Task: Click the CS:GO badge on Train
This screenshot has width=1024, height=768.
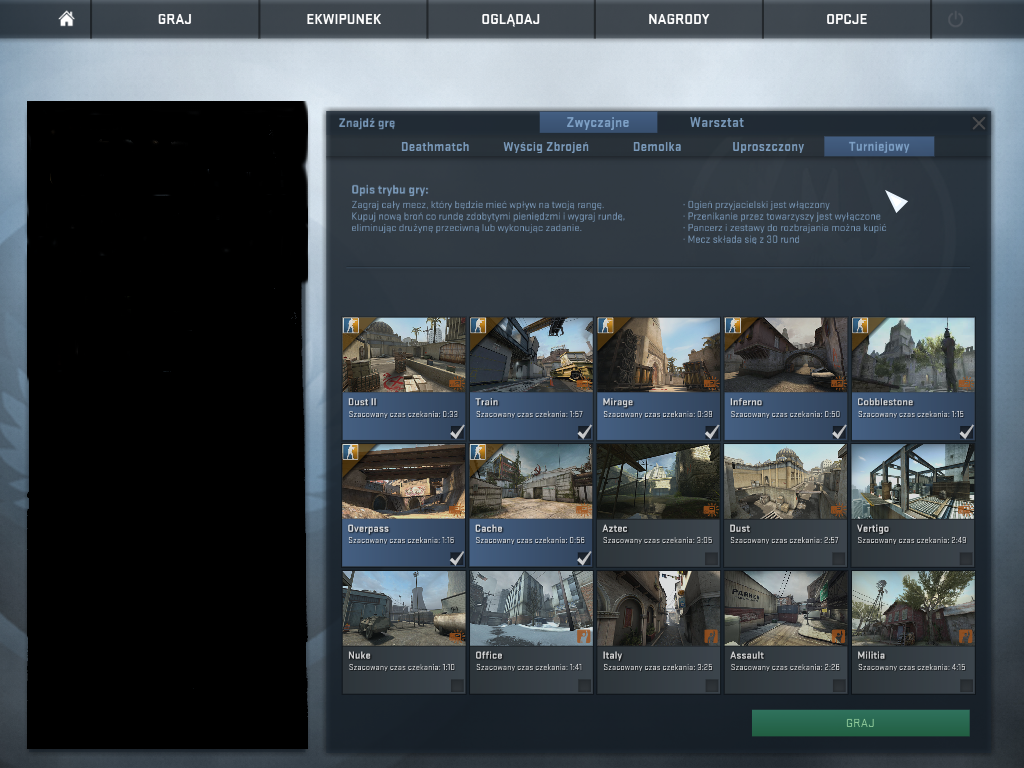Action: click(479, 325)
